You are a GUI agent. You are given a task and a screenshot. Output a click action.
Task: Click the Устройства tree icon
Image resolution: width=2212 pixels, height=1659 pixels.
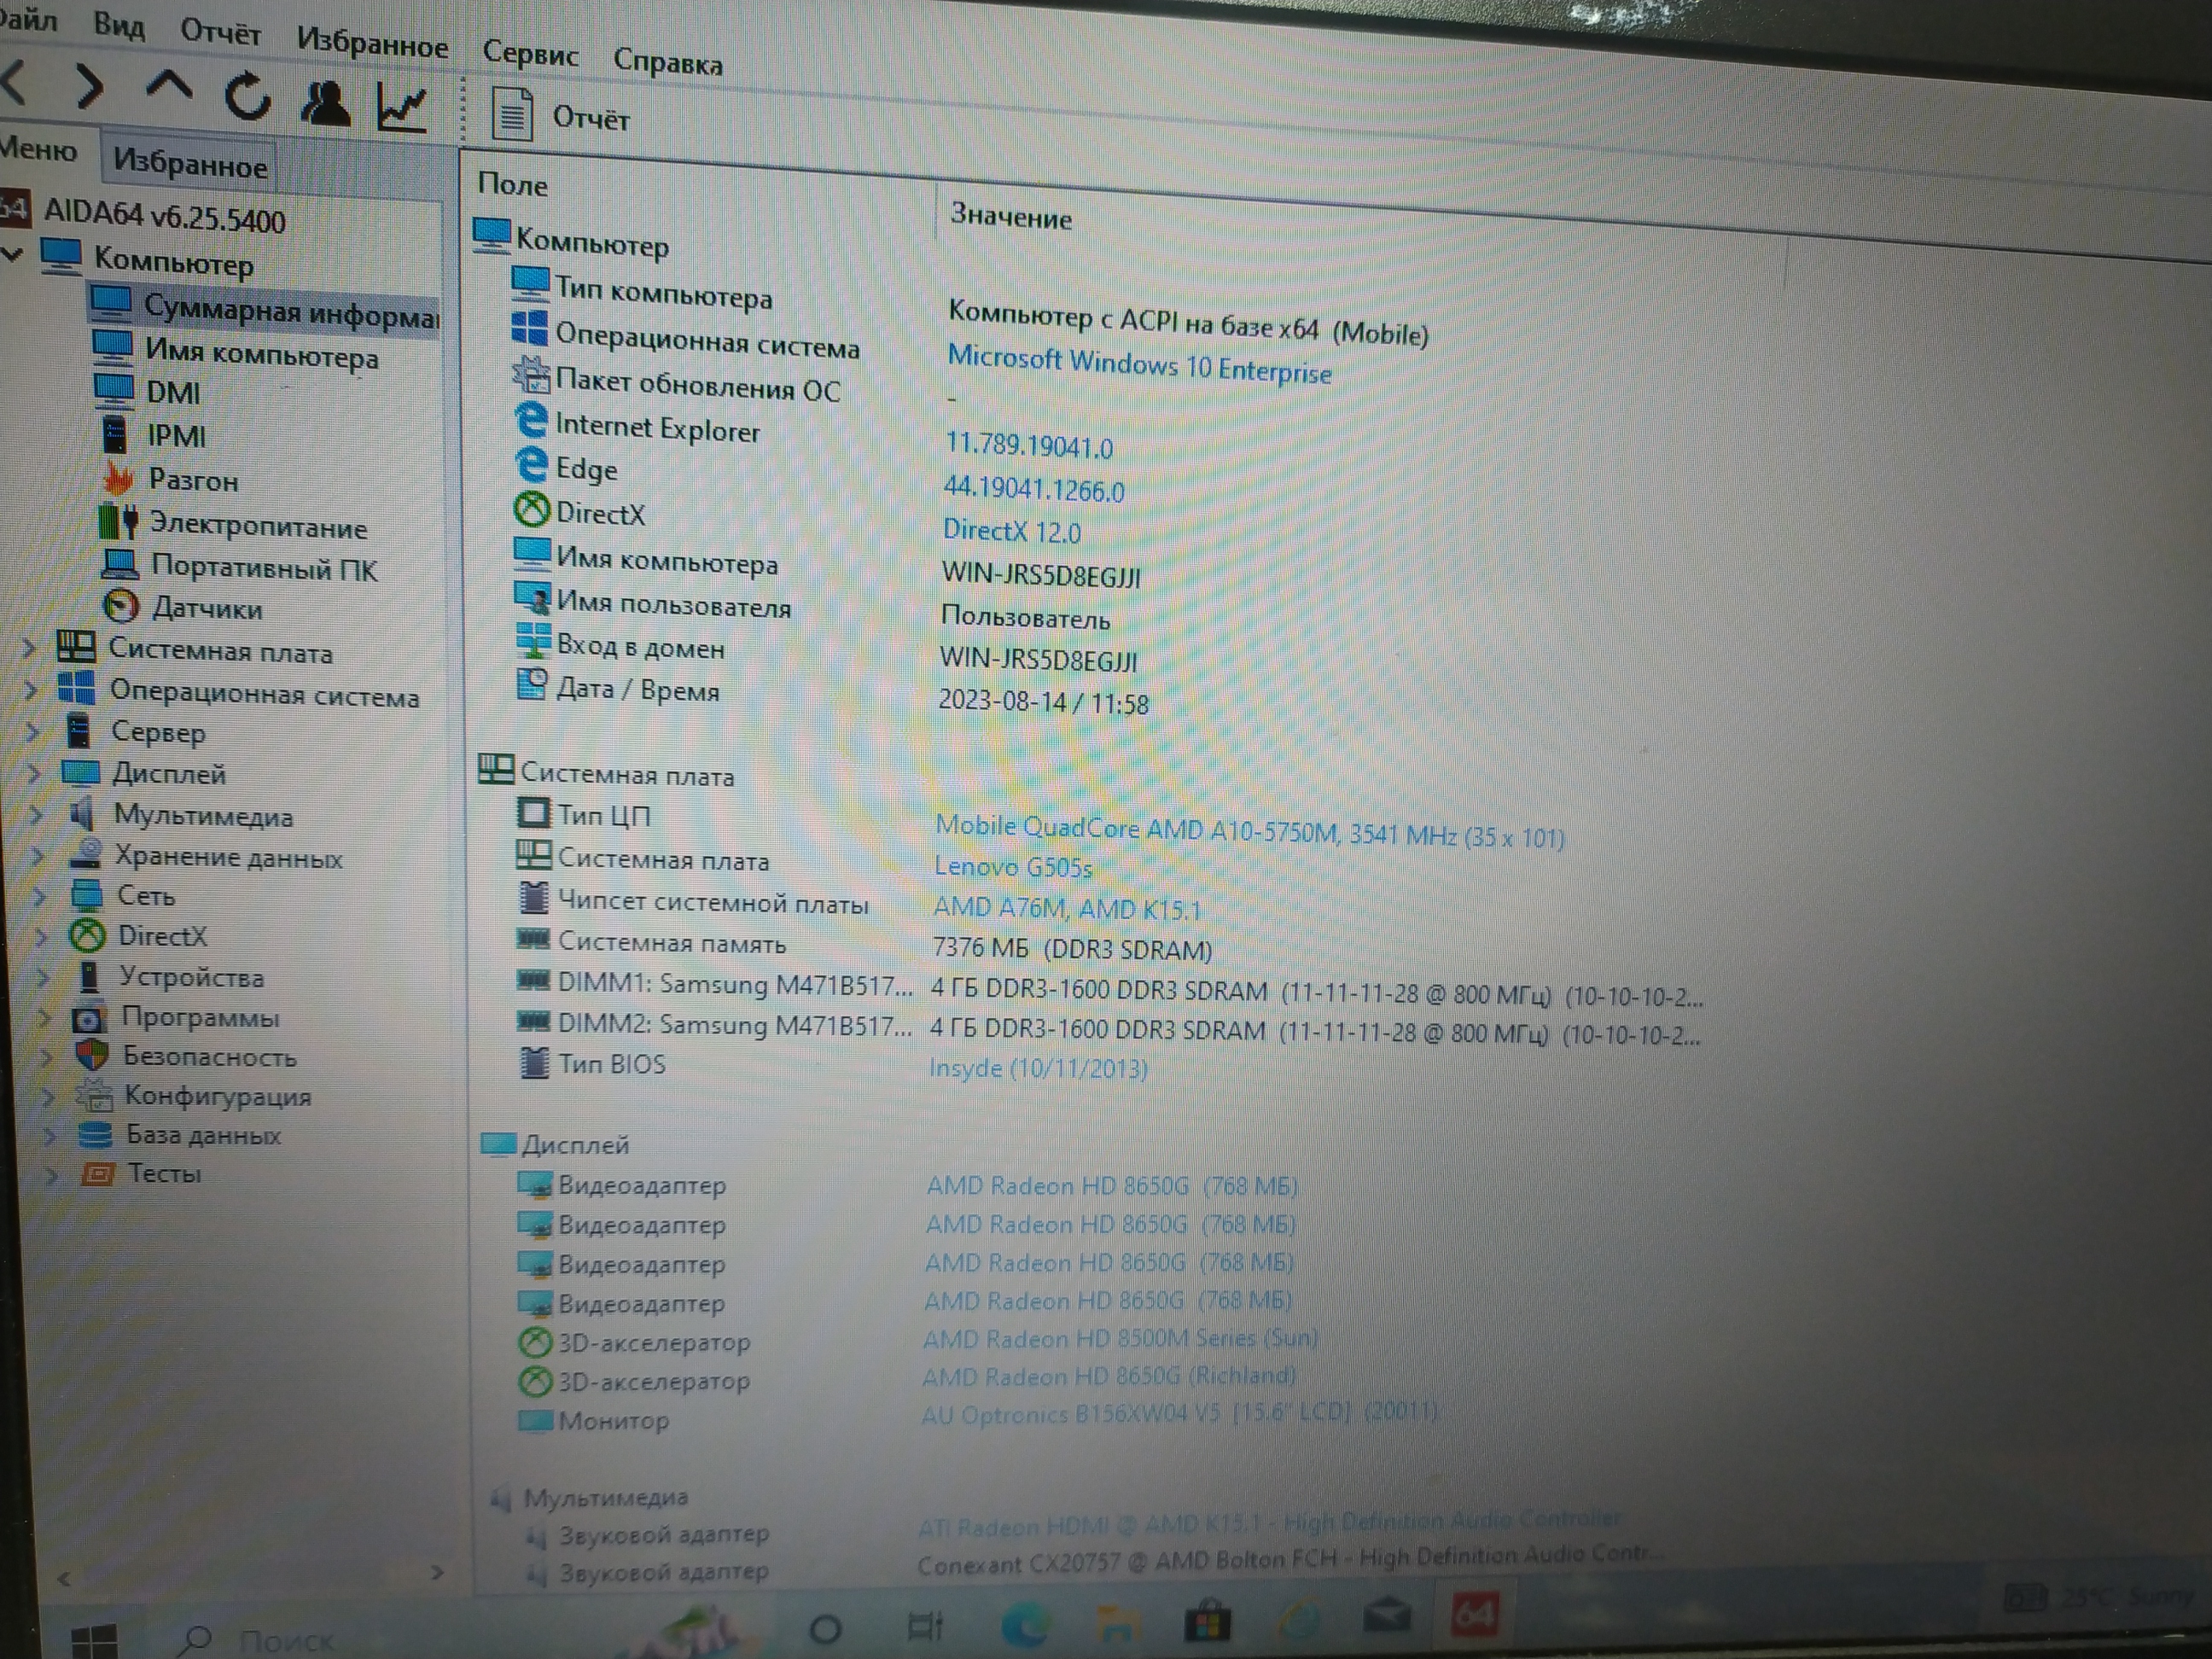pos(89,976)
